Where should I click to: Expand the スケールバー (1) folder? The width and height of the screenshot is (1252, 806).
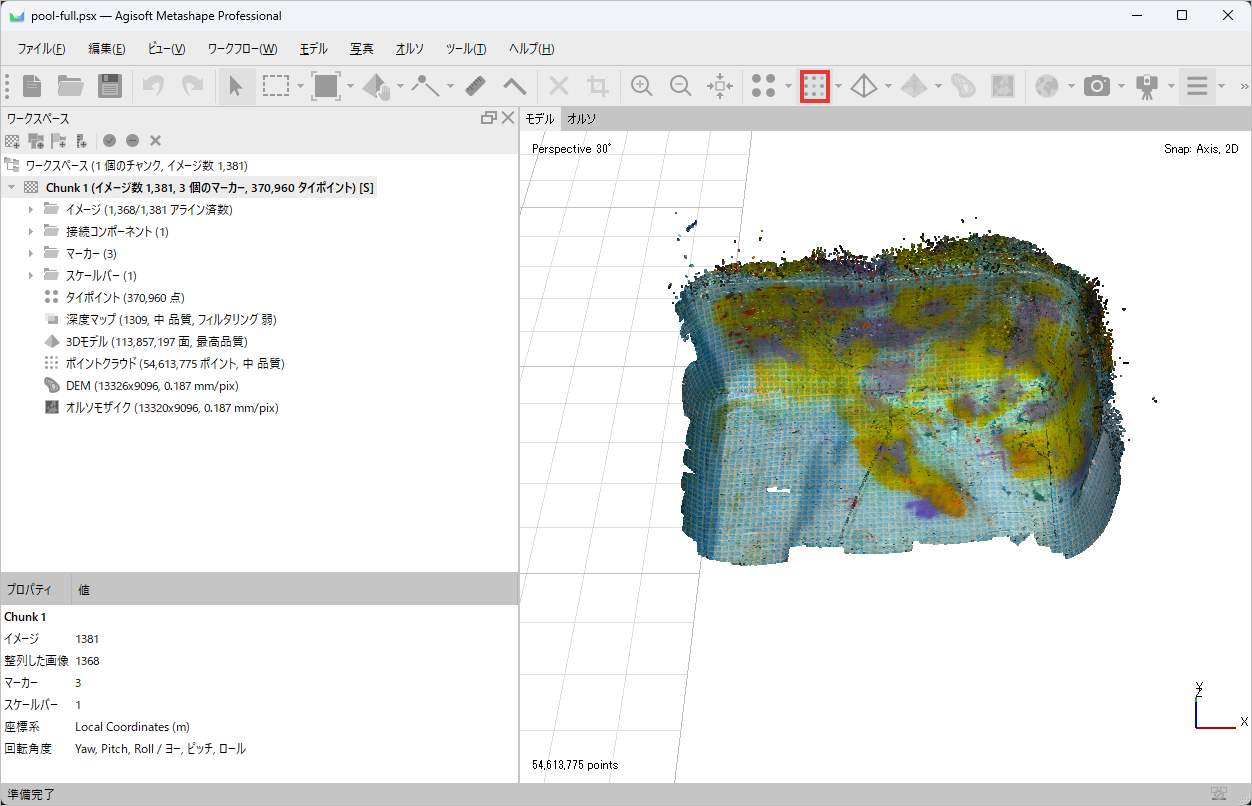(31, 275)
